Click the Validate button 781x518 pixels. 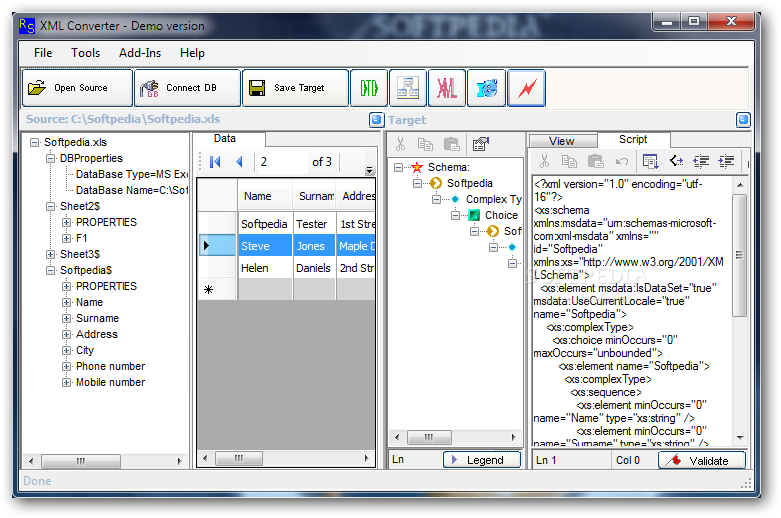click(702, 460)
